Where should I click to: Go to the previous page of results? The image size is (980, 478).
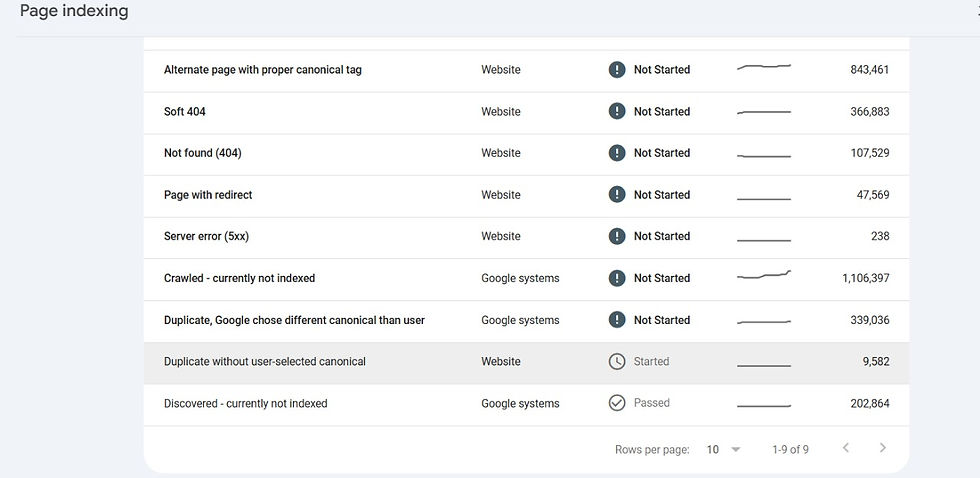click(x=846, y=449)
